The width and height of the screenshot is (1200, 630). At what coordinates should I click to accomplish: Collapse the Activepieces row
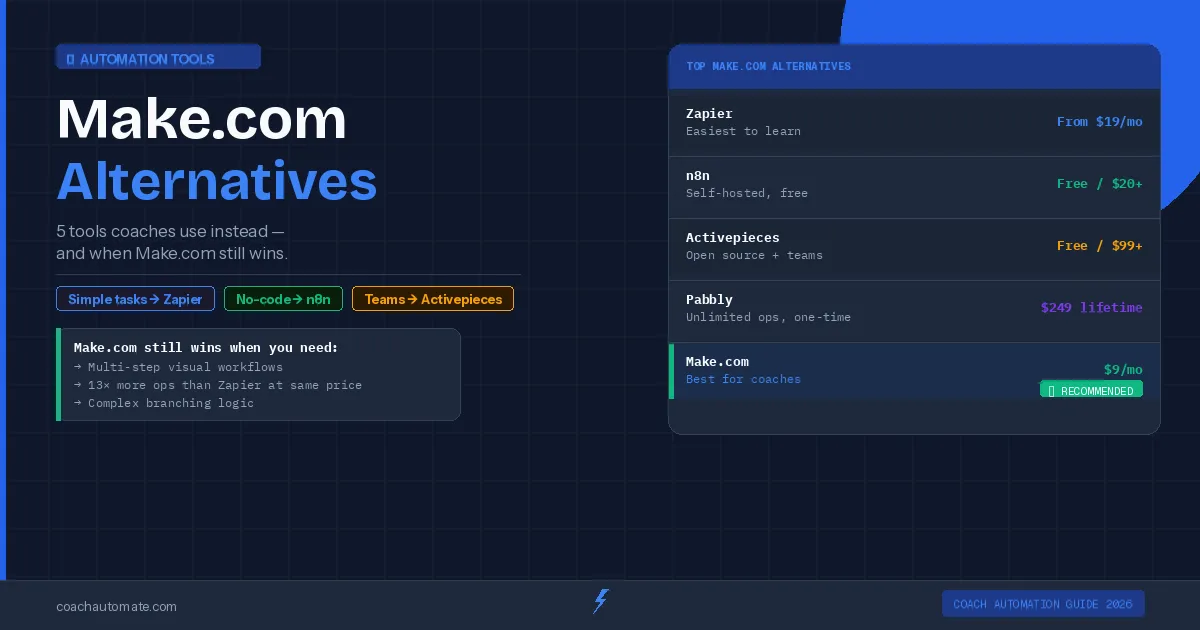[x=914, y=246]
